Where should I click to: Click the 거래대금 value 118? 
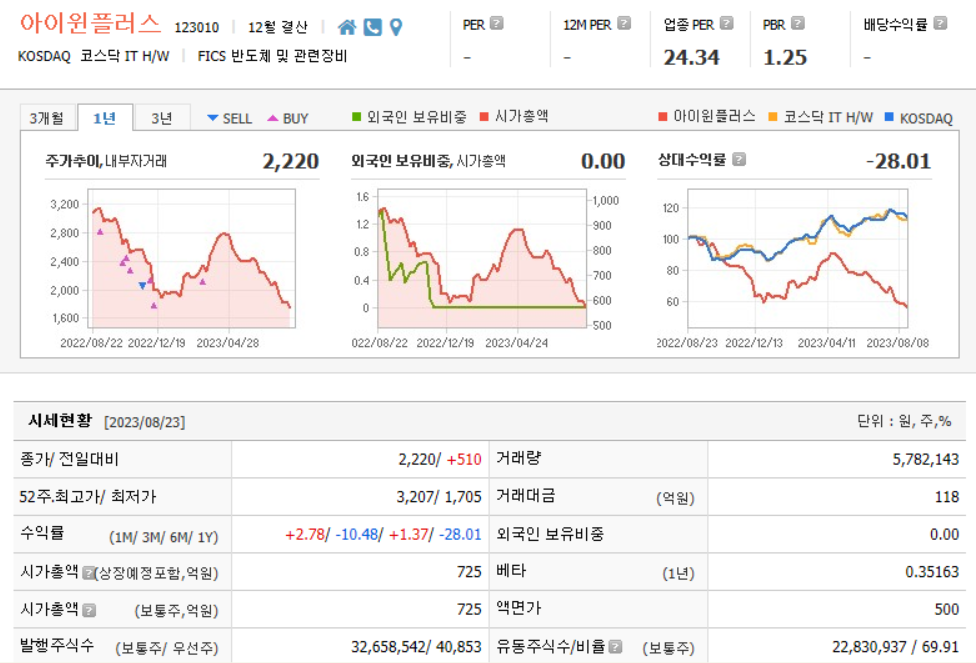coord(947,497)
